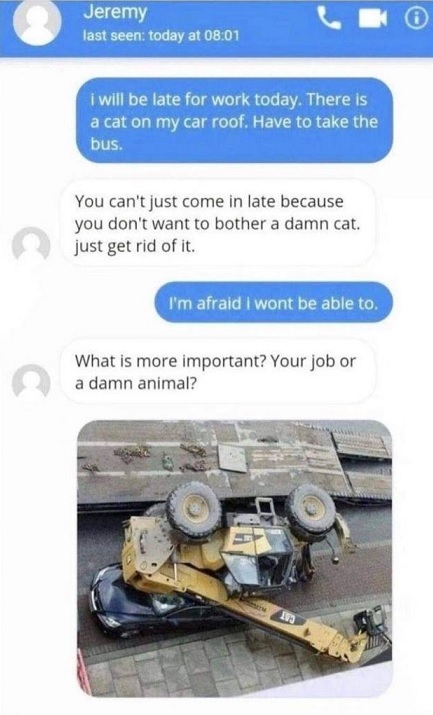This screenshot has width=433, height=715.
Task: Select the "I'm afraid I wont be able to" bubble
Action: pyautogui.click(x=273, y=302)
